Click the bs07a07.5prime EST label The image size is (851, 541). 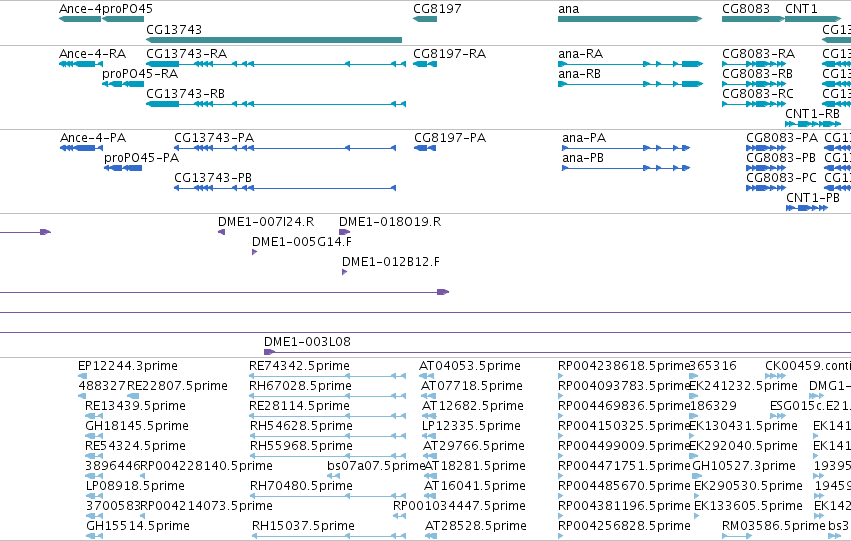click(x=376, y=467)
